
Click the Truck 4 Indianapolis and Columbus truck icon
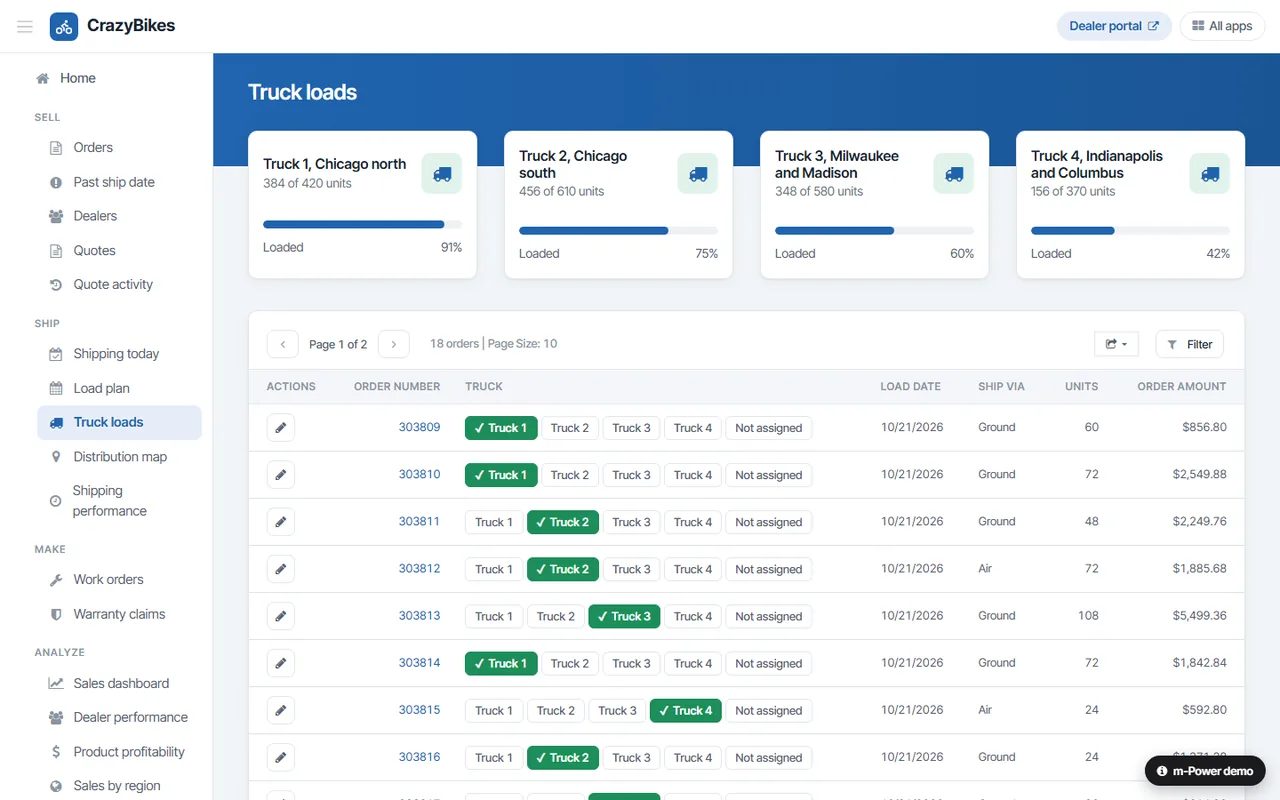pyautogui.click(x=1210, y=174)
